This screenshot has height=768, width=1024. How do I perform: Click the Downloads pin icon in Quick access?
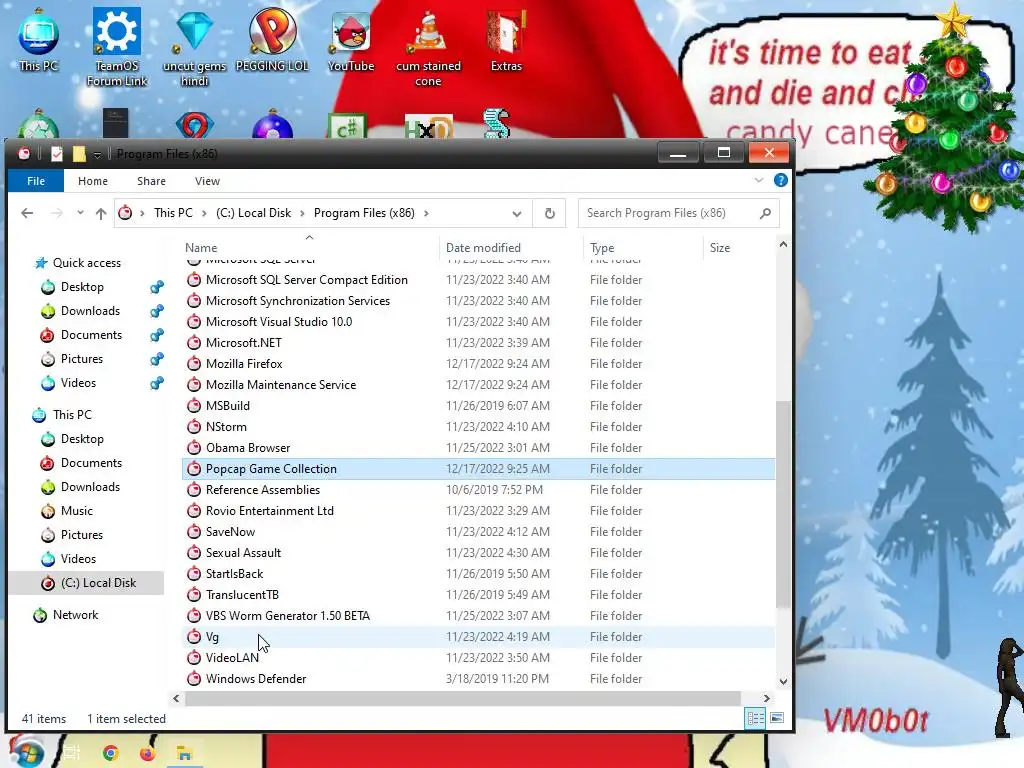click(x=157, y=311)
